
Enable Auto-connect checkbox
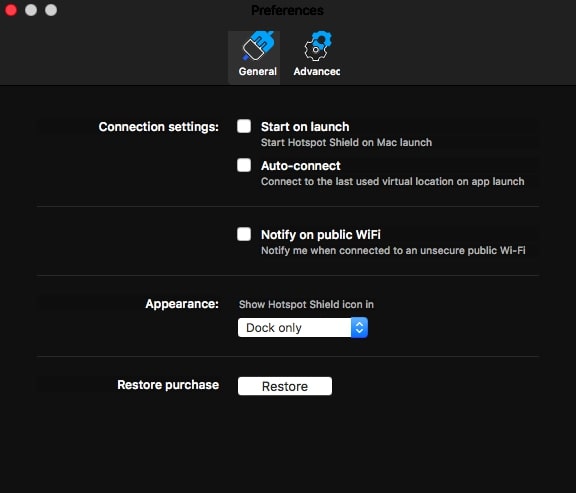[244, 165]
